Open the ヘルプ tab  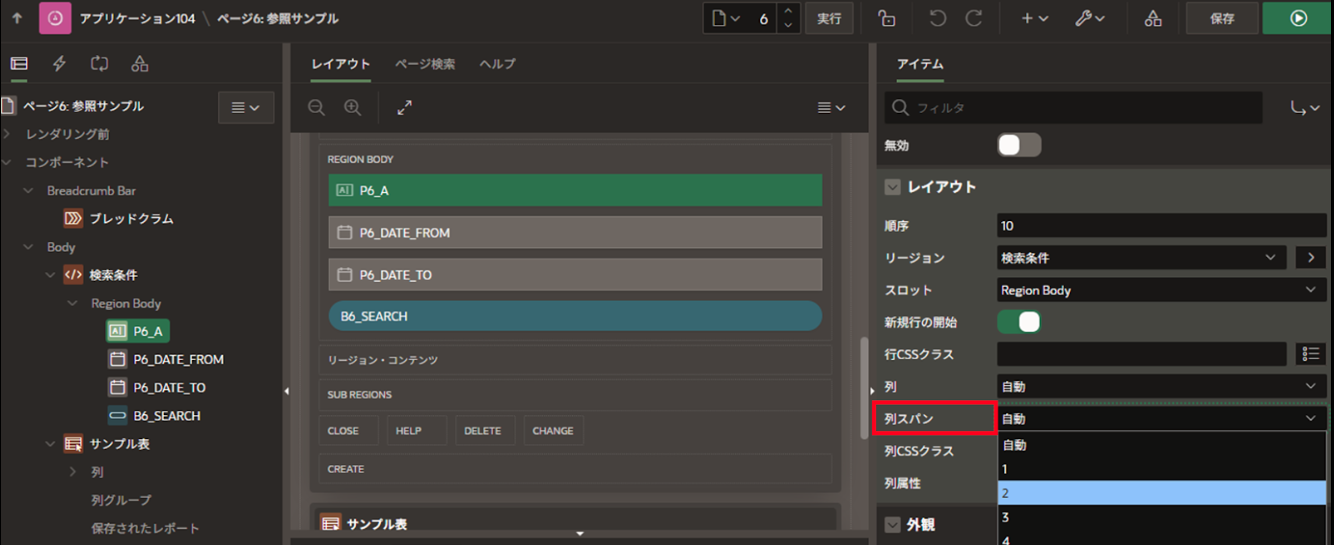click(497, 64)
